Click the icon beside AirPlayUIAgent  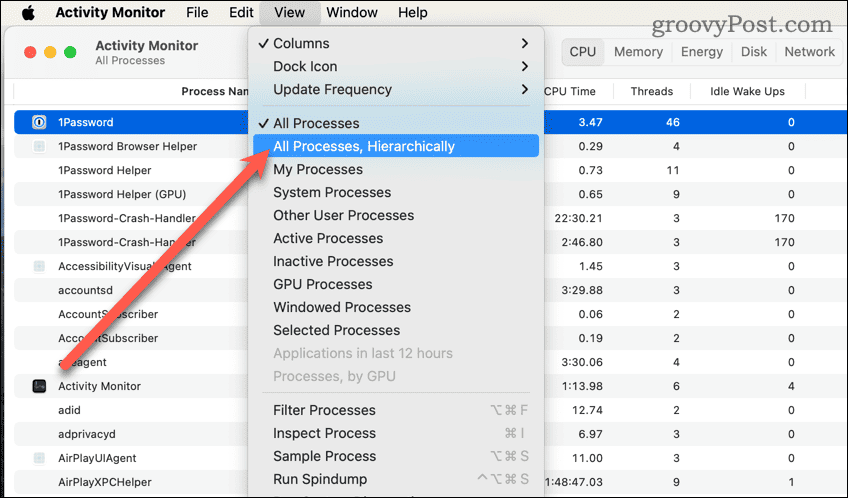pos(39,458)
